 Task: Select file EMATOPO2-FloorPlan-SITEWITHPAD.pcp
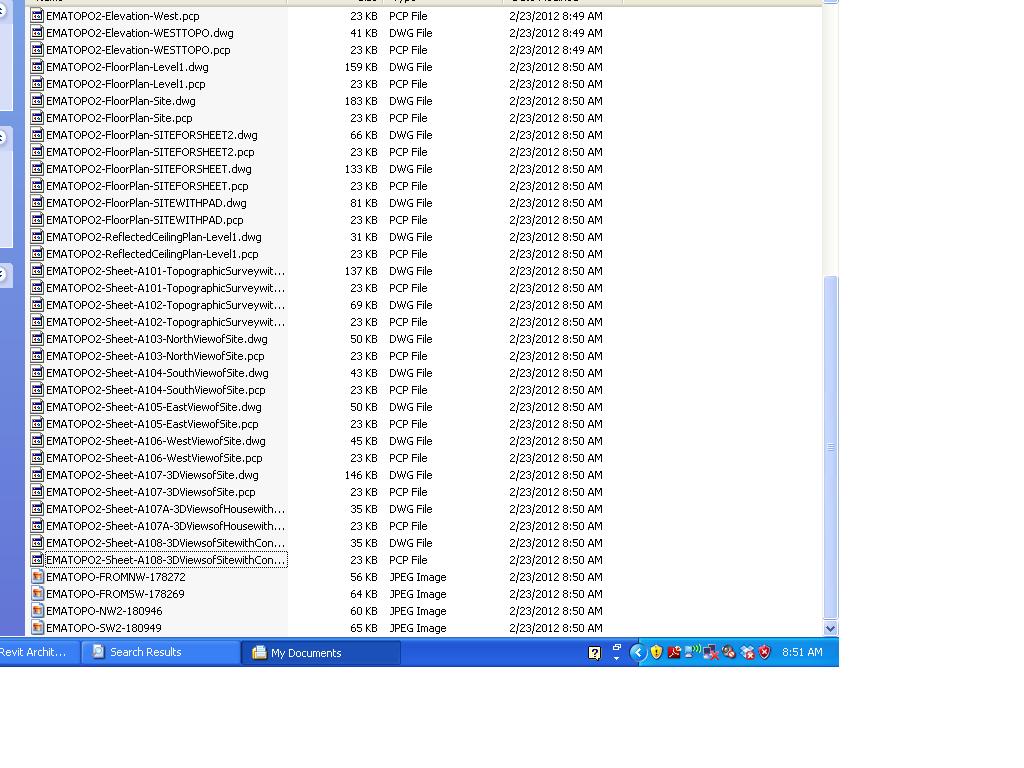point(144,219)
